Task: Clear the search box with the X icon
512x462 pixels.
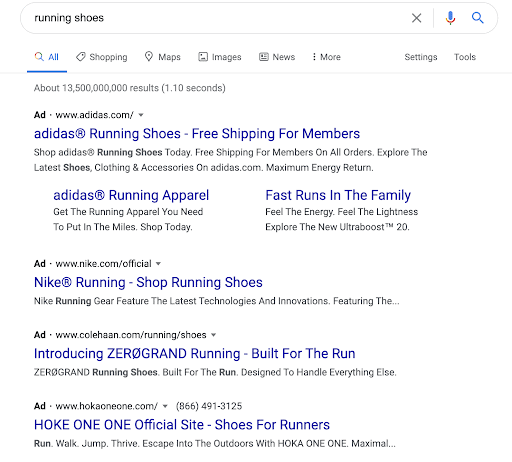Action: click(x=416, y=18)
